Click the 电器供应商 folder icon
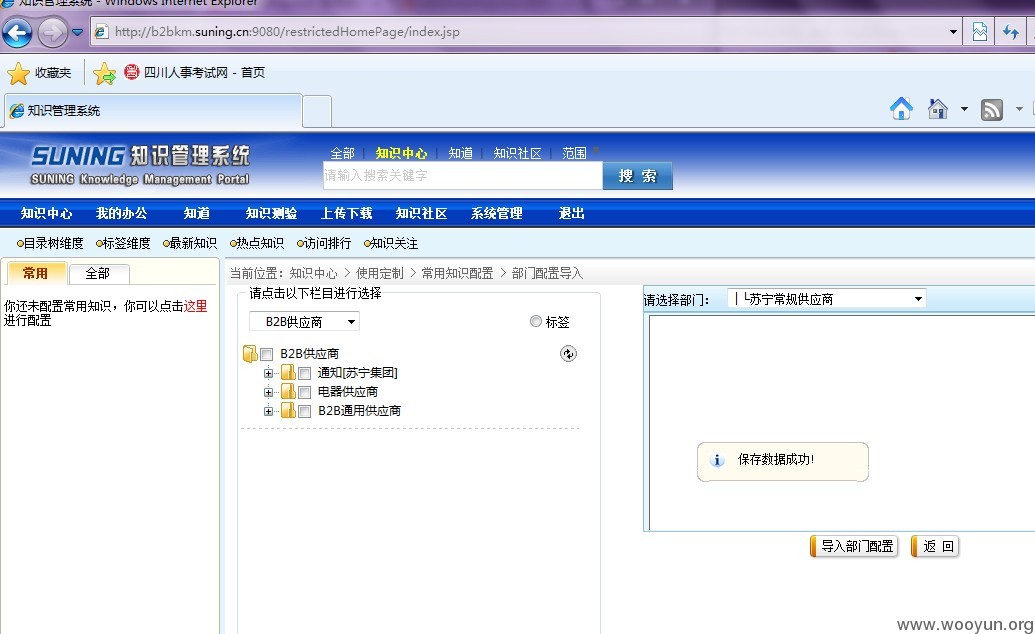This screenshot has width=1035, height=634. coord(288,392)
